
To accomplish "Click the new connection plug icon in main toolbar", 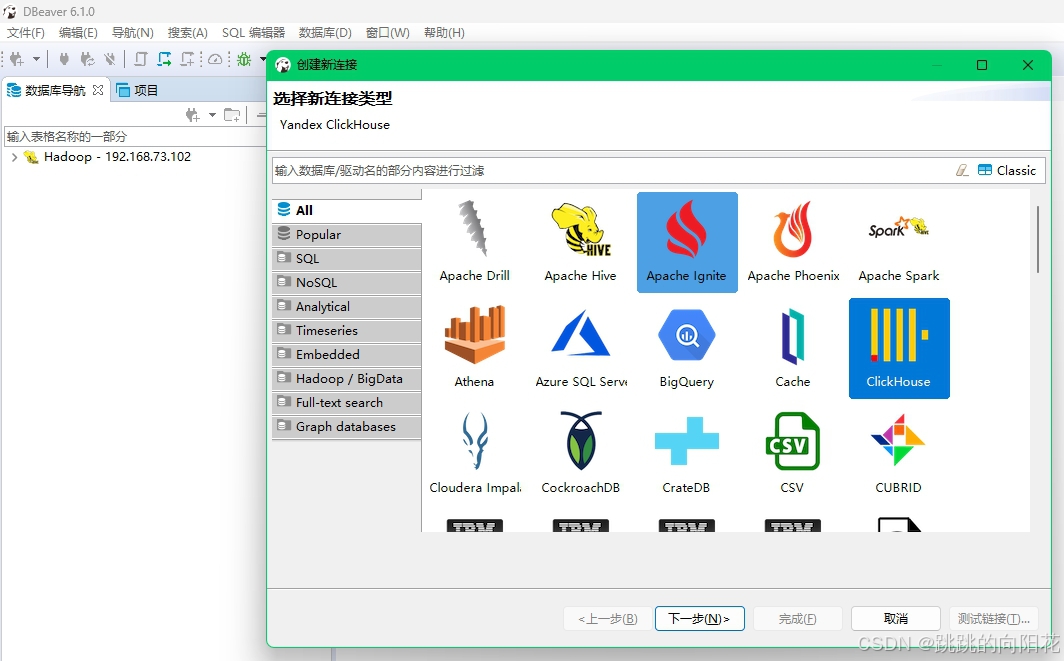I will click(17, 60).
